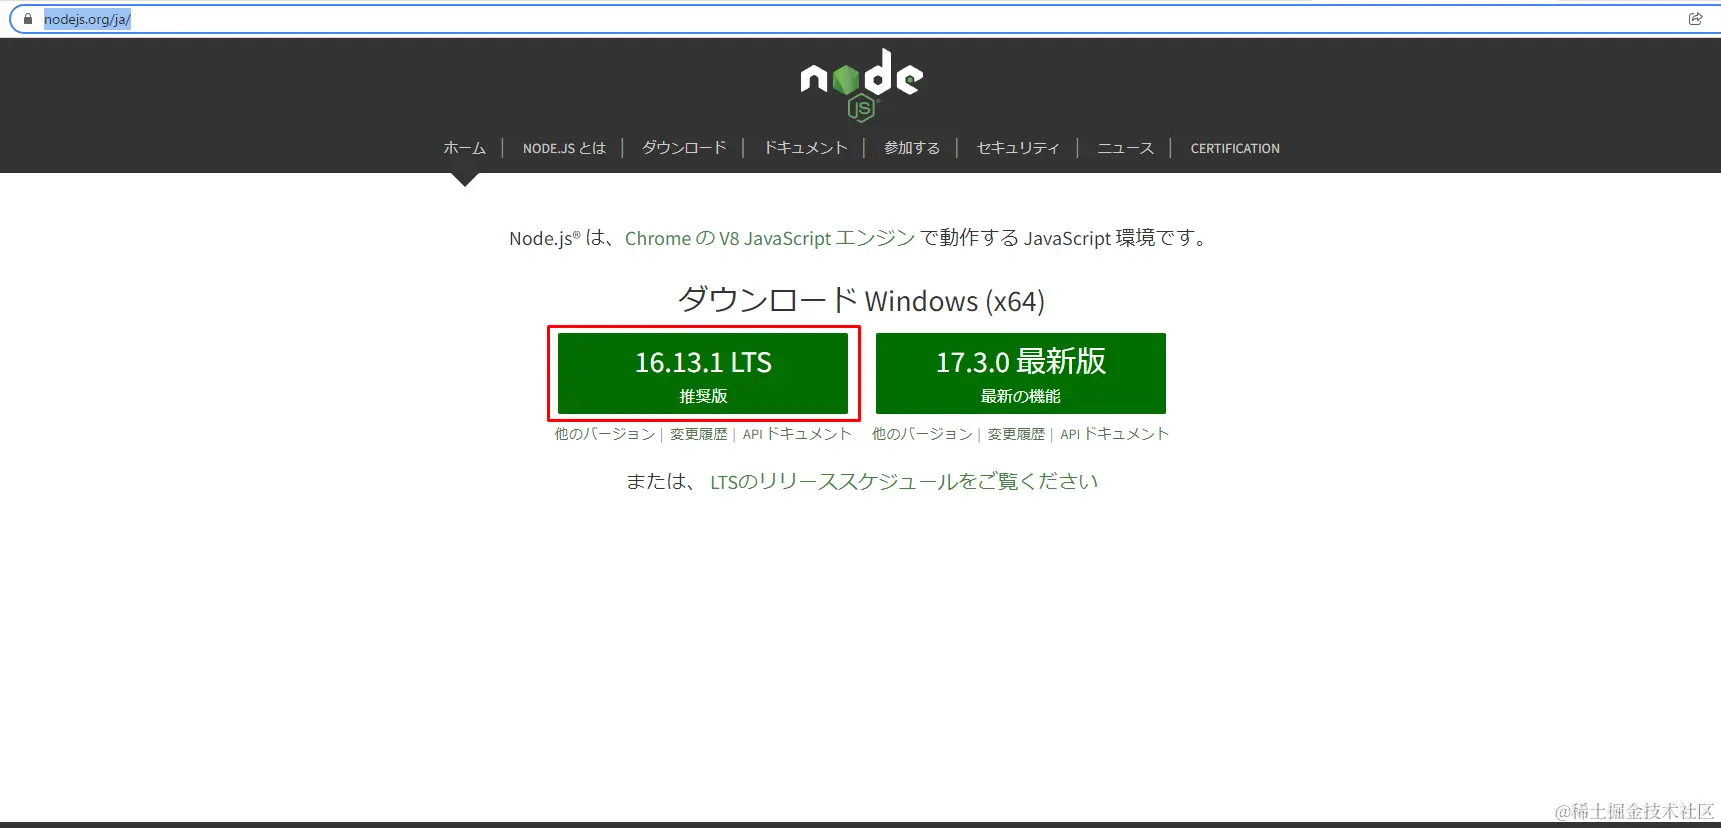Follow the Chrome の V8 JavaScript エンジン link
The image size is (1721, 828).
tap(770, 238)
